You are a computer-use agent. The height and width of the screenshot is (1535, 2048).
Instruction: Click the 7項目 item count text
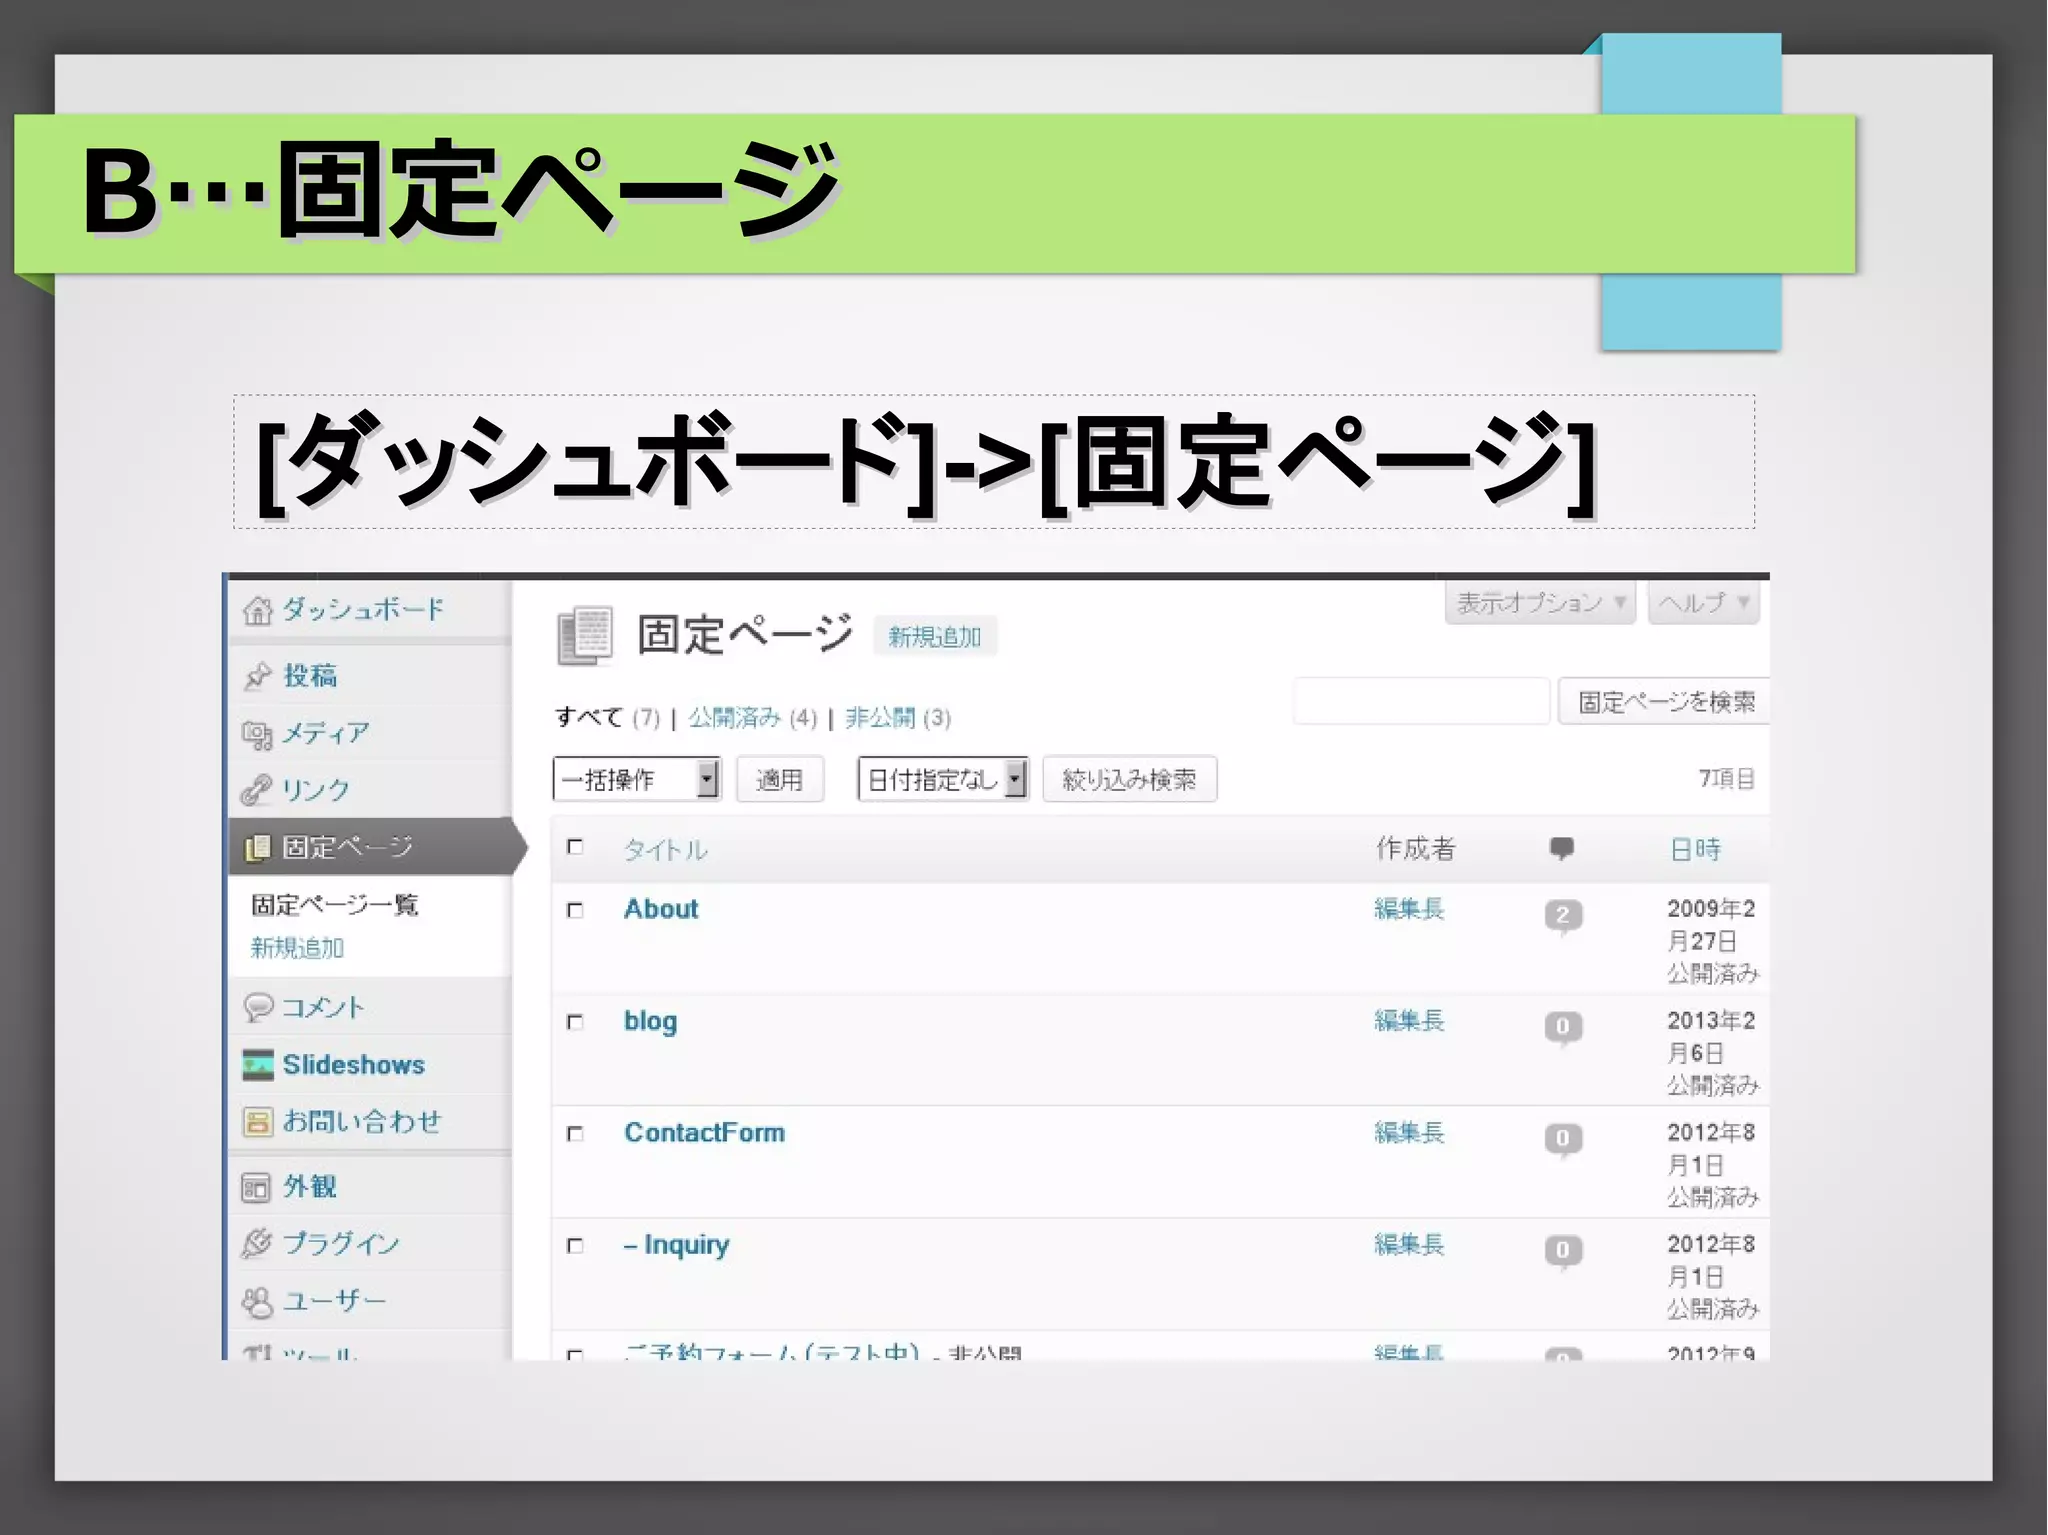coord(1727,779)
